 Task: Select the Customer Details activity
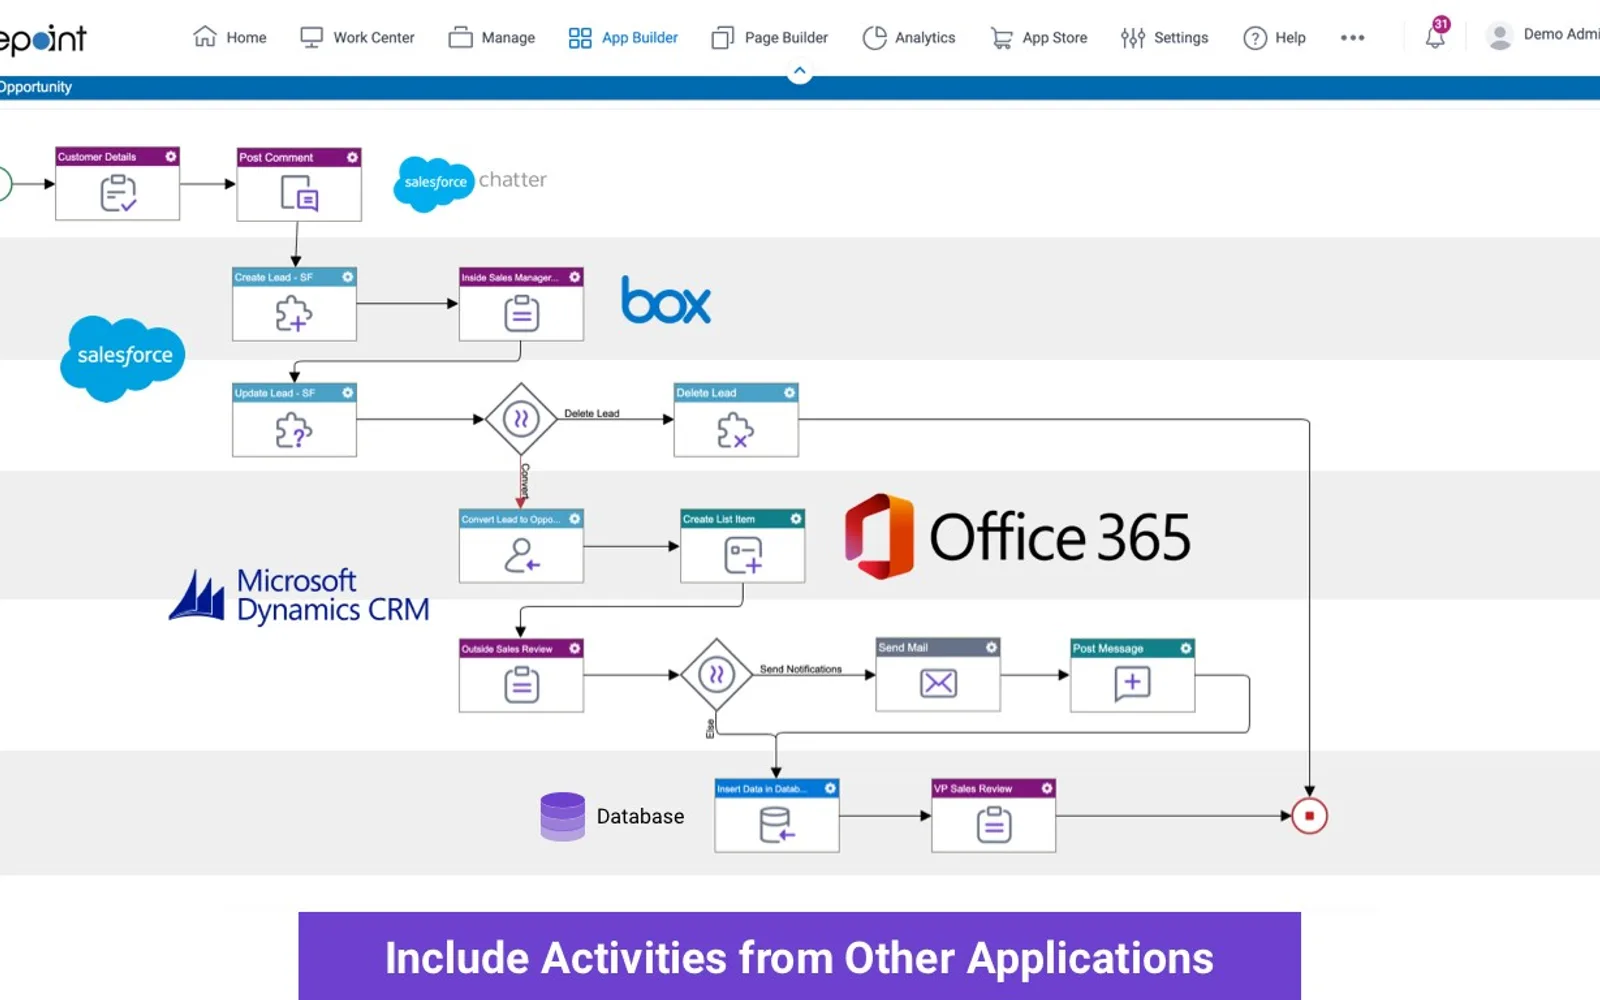(x=118, y=184)
